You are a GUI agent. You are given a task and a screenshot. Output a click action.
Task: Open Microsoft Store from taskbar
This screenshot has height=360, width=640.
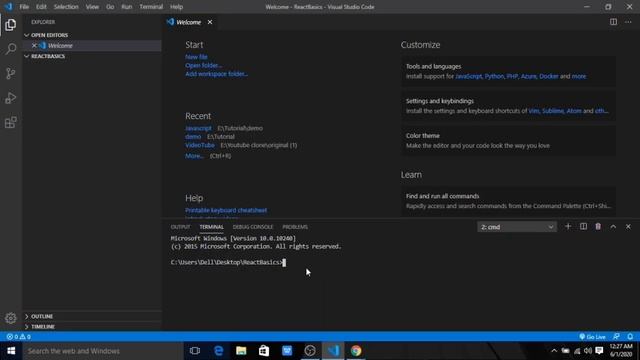[264, 351]
